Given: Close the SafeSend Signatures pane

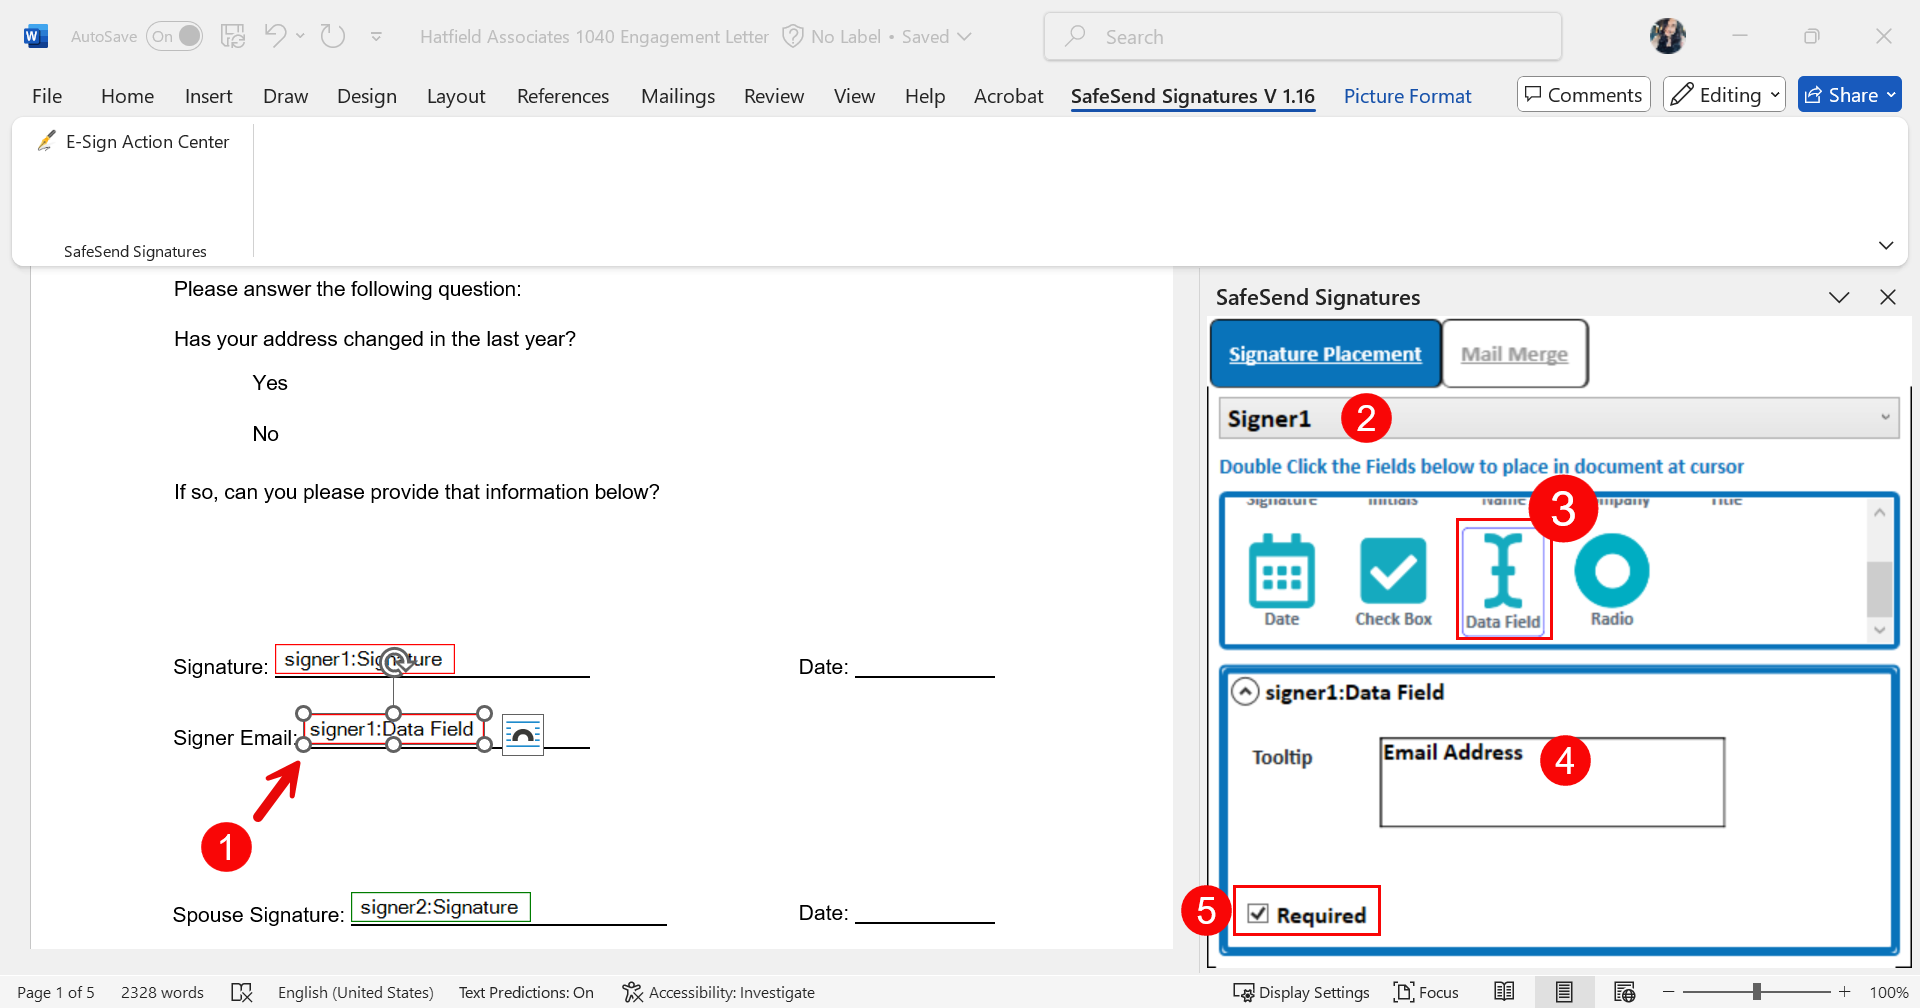Looking at the screenshot, I should point(1888,297).
